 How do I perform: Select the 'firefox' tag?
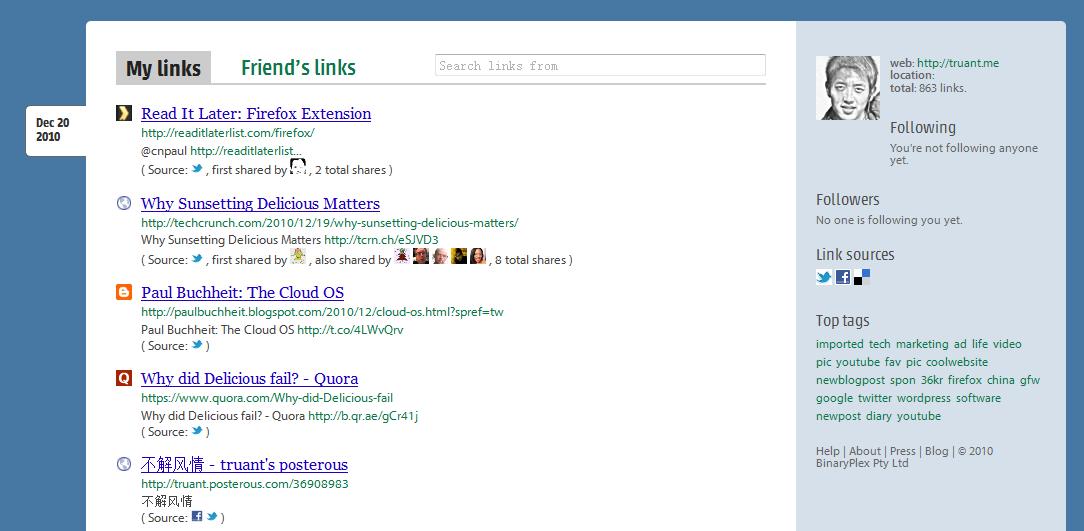tap(964, 380)
